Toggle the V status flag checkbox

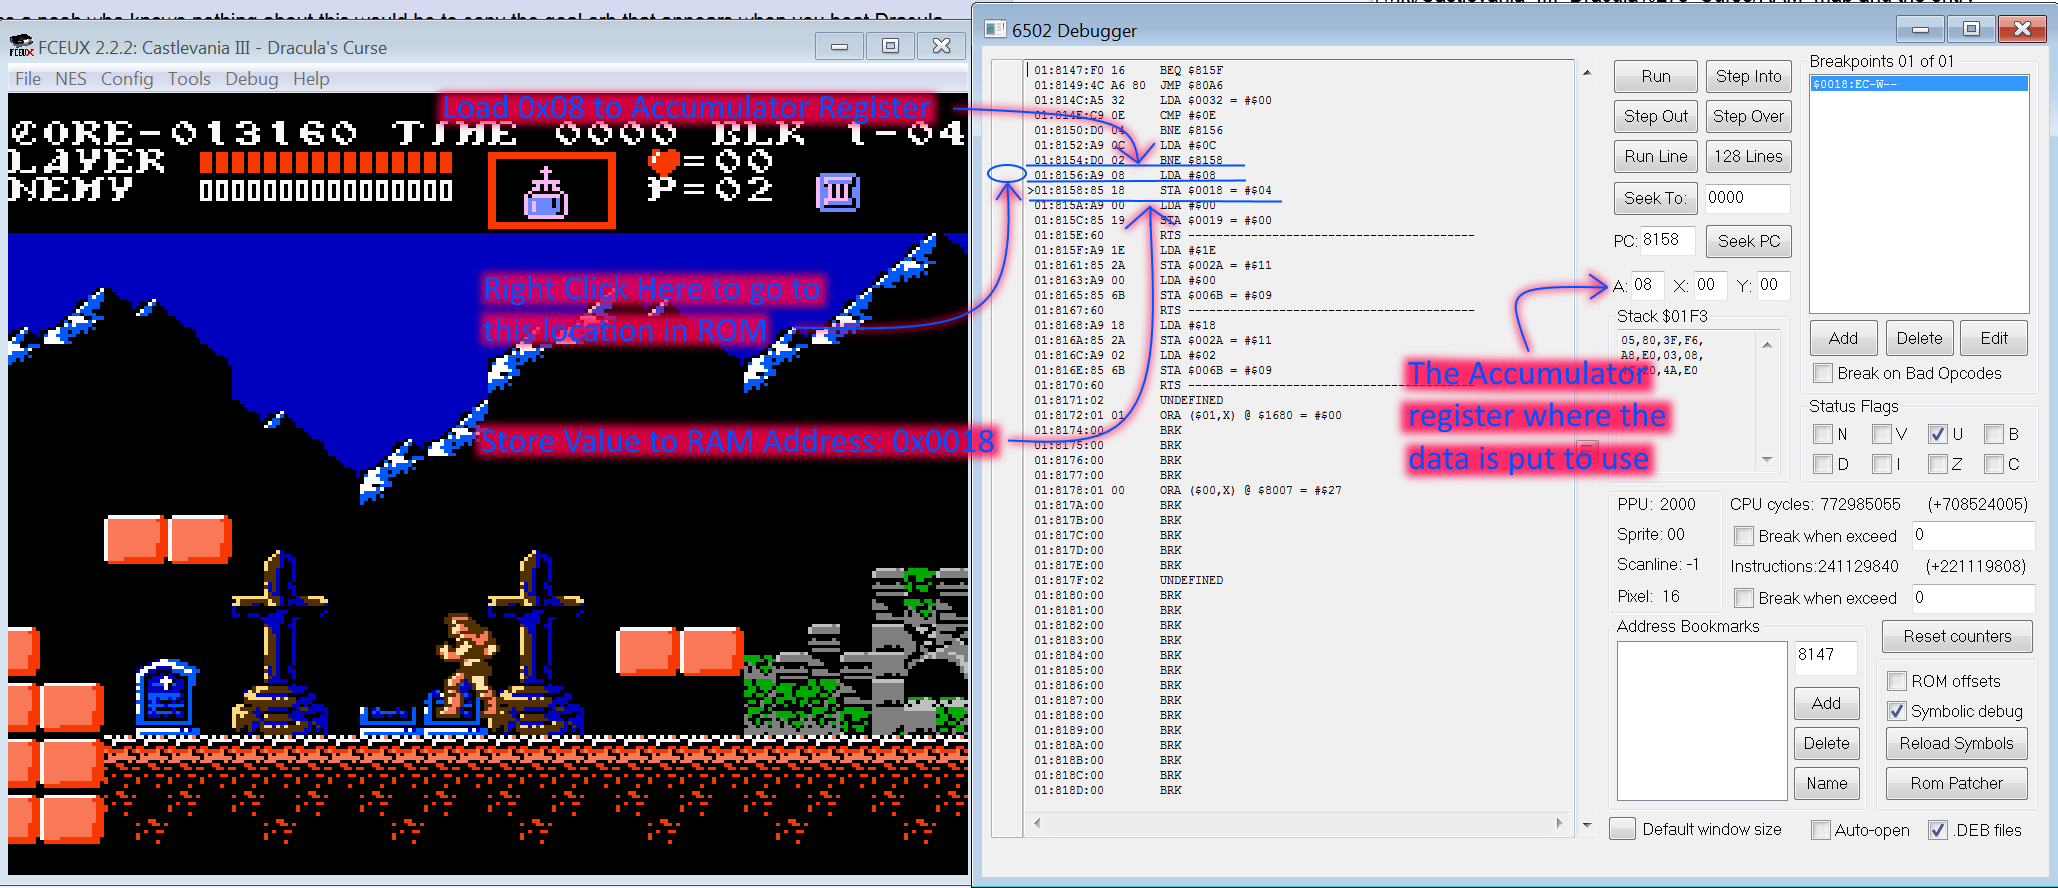(1882, 434)
